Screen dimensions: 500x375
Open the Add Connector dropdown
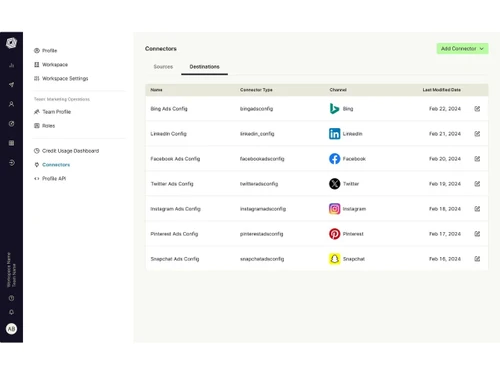click(462, 49)
